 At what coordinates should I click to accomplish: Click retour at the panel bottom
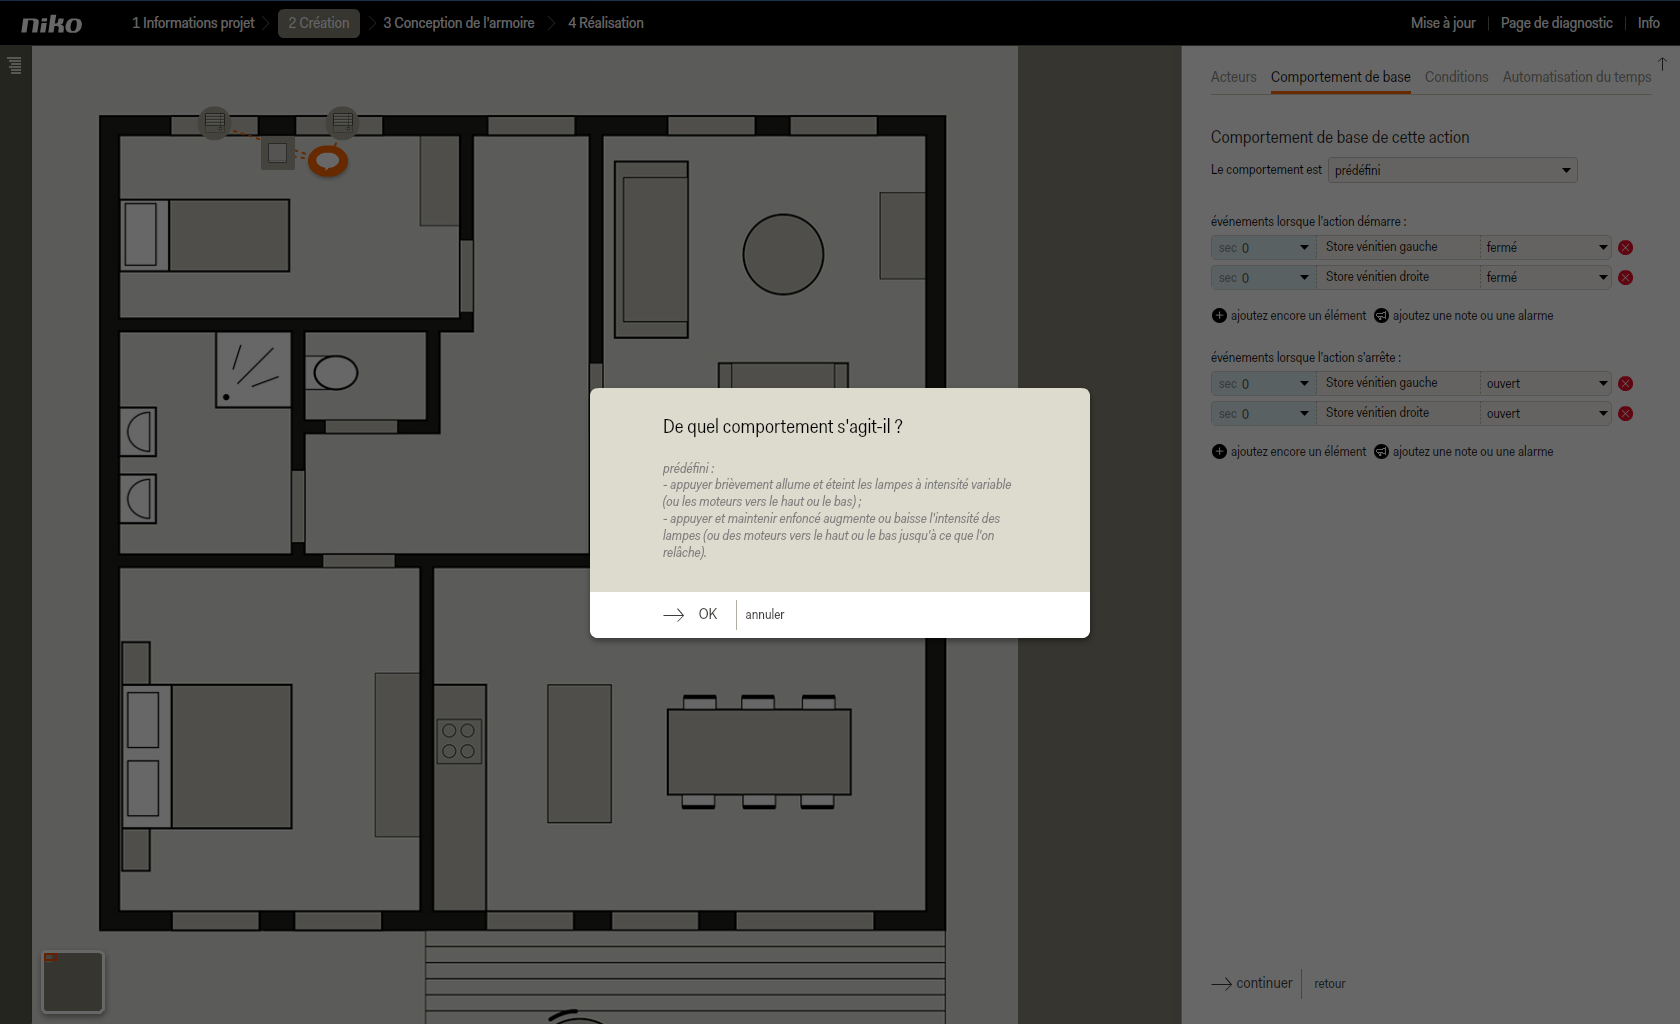coord(1330,984)
